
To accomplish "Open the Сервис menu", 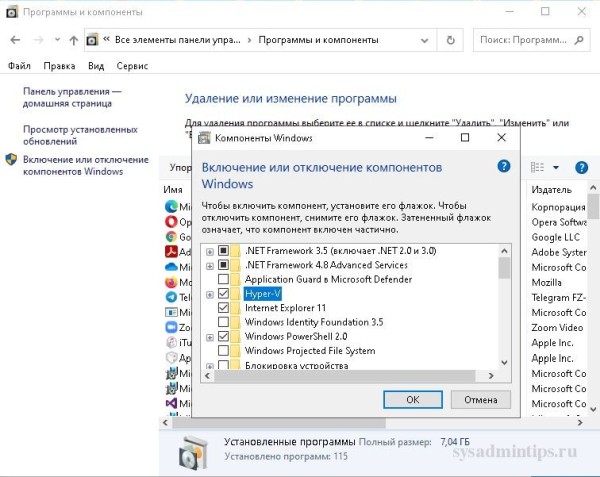I will (132, 66).
